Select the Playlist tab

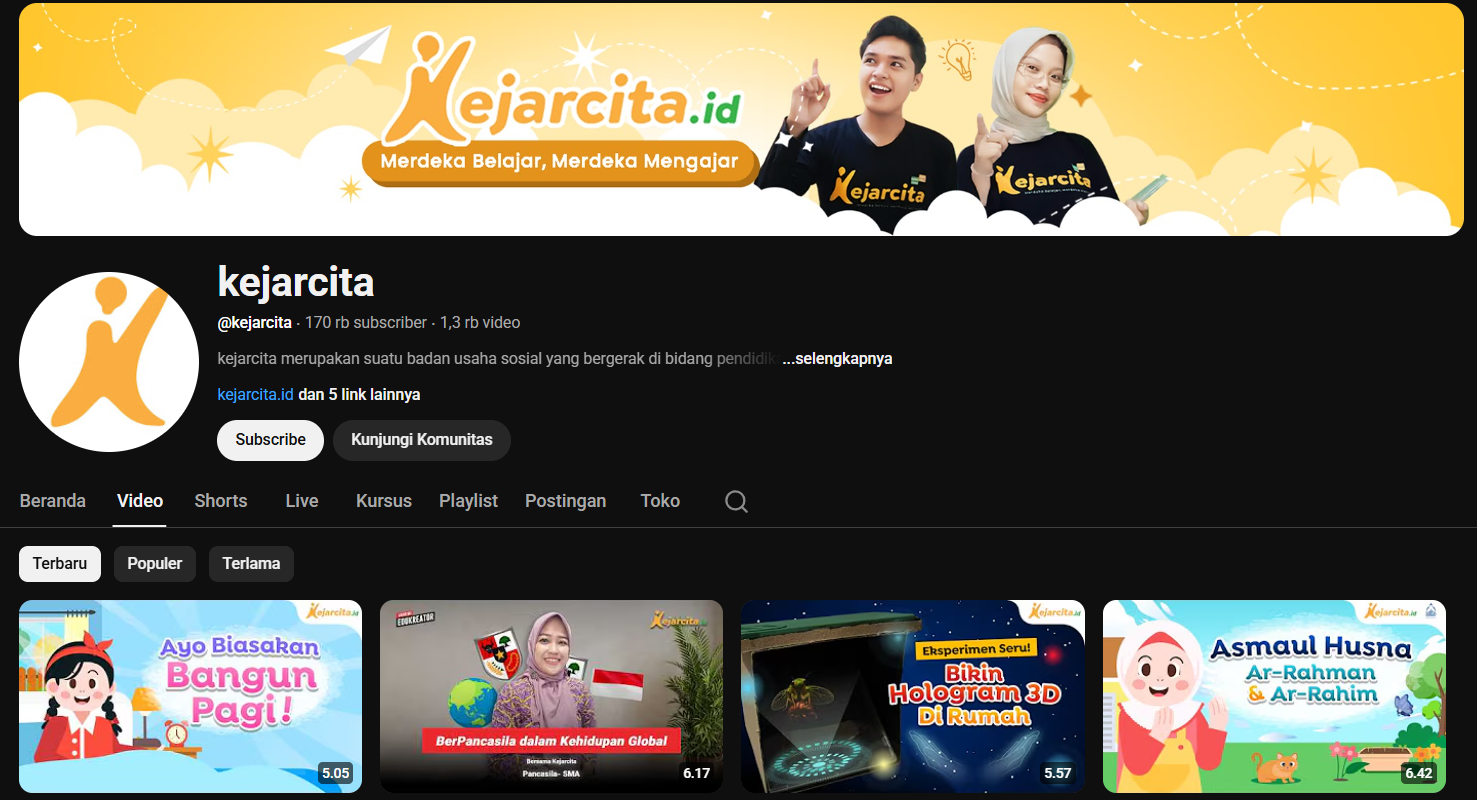pos(468,501)
